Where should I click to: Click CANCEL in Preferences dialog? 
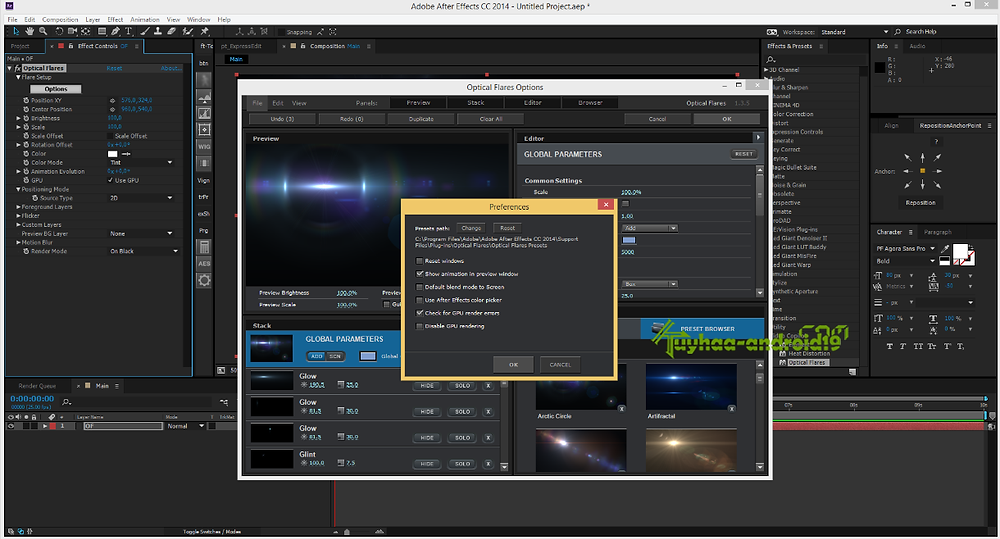[x=560, y=365]
